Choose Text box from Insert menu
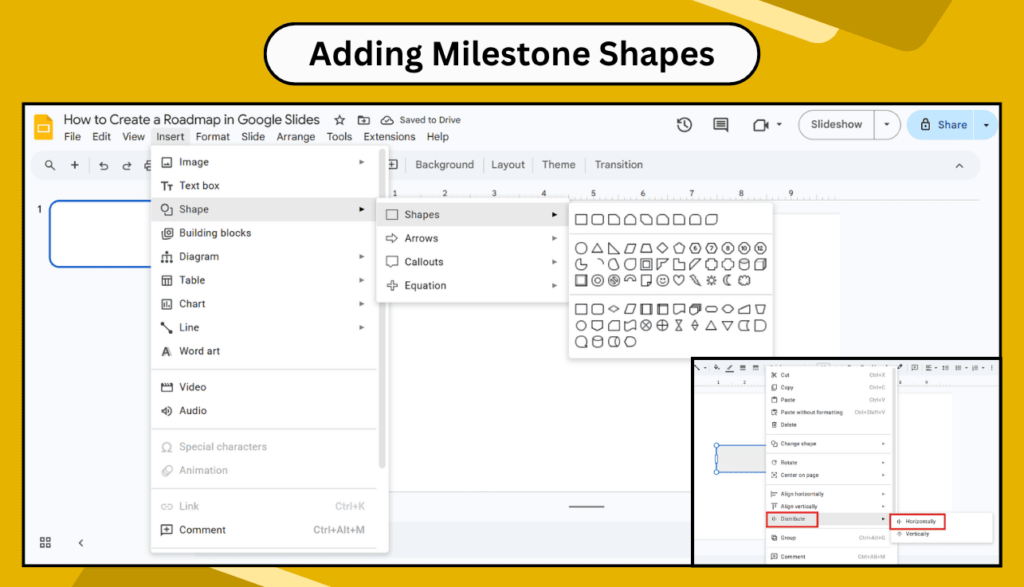The height and width of the screenshot is (587, 1024). tap(264, 185)
